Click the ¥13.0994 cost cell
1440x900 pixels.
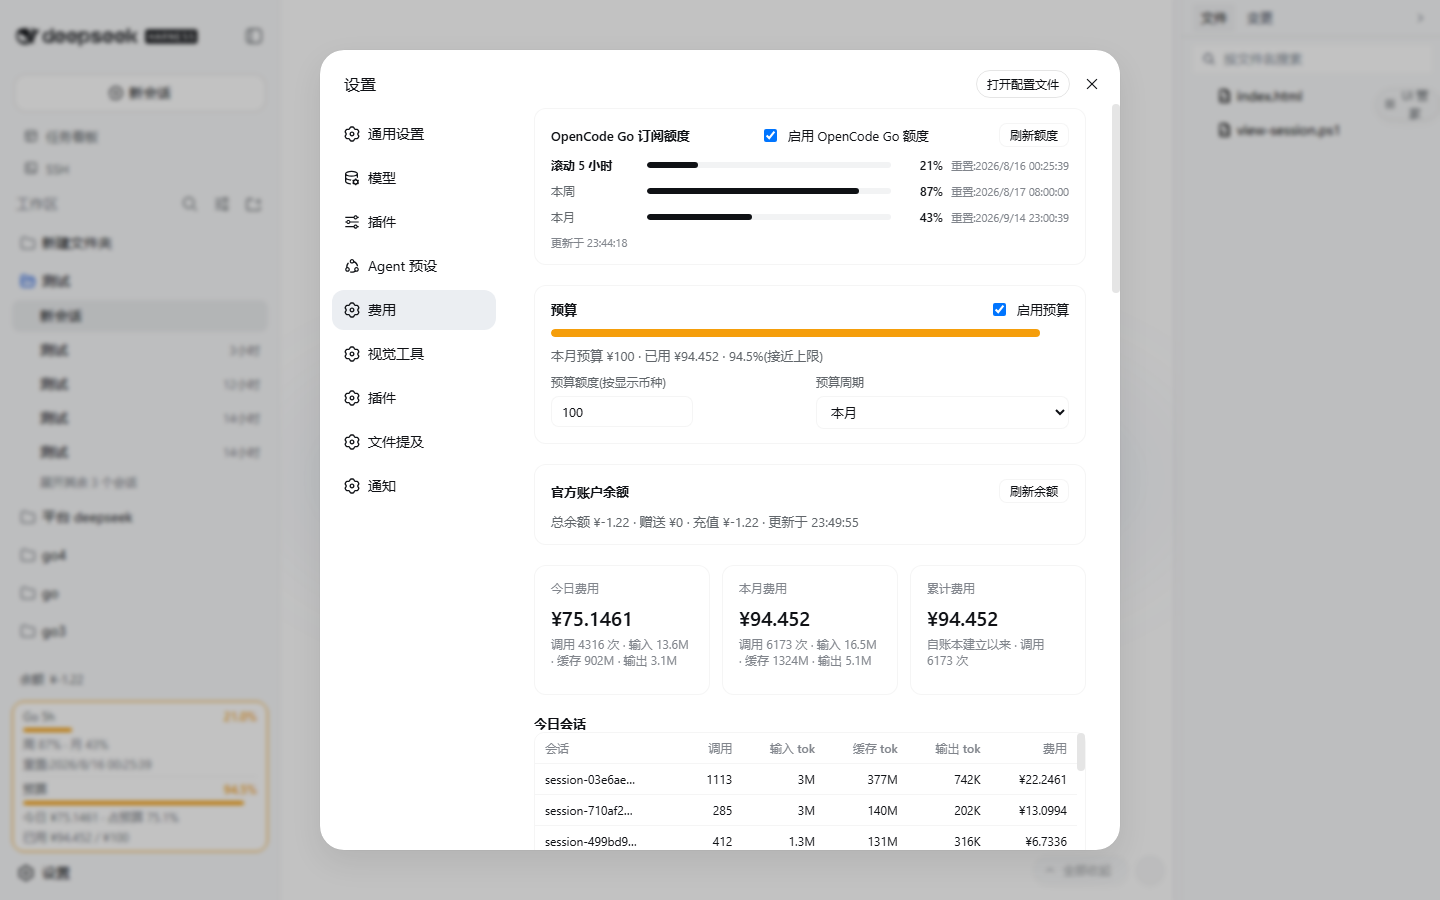1043,811
